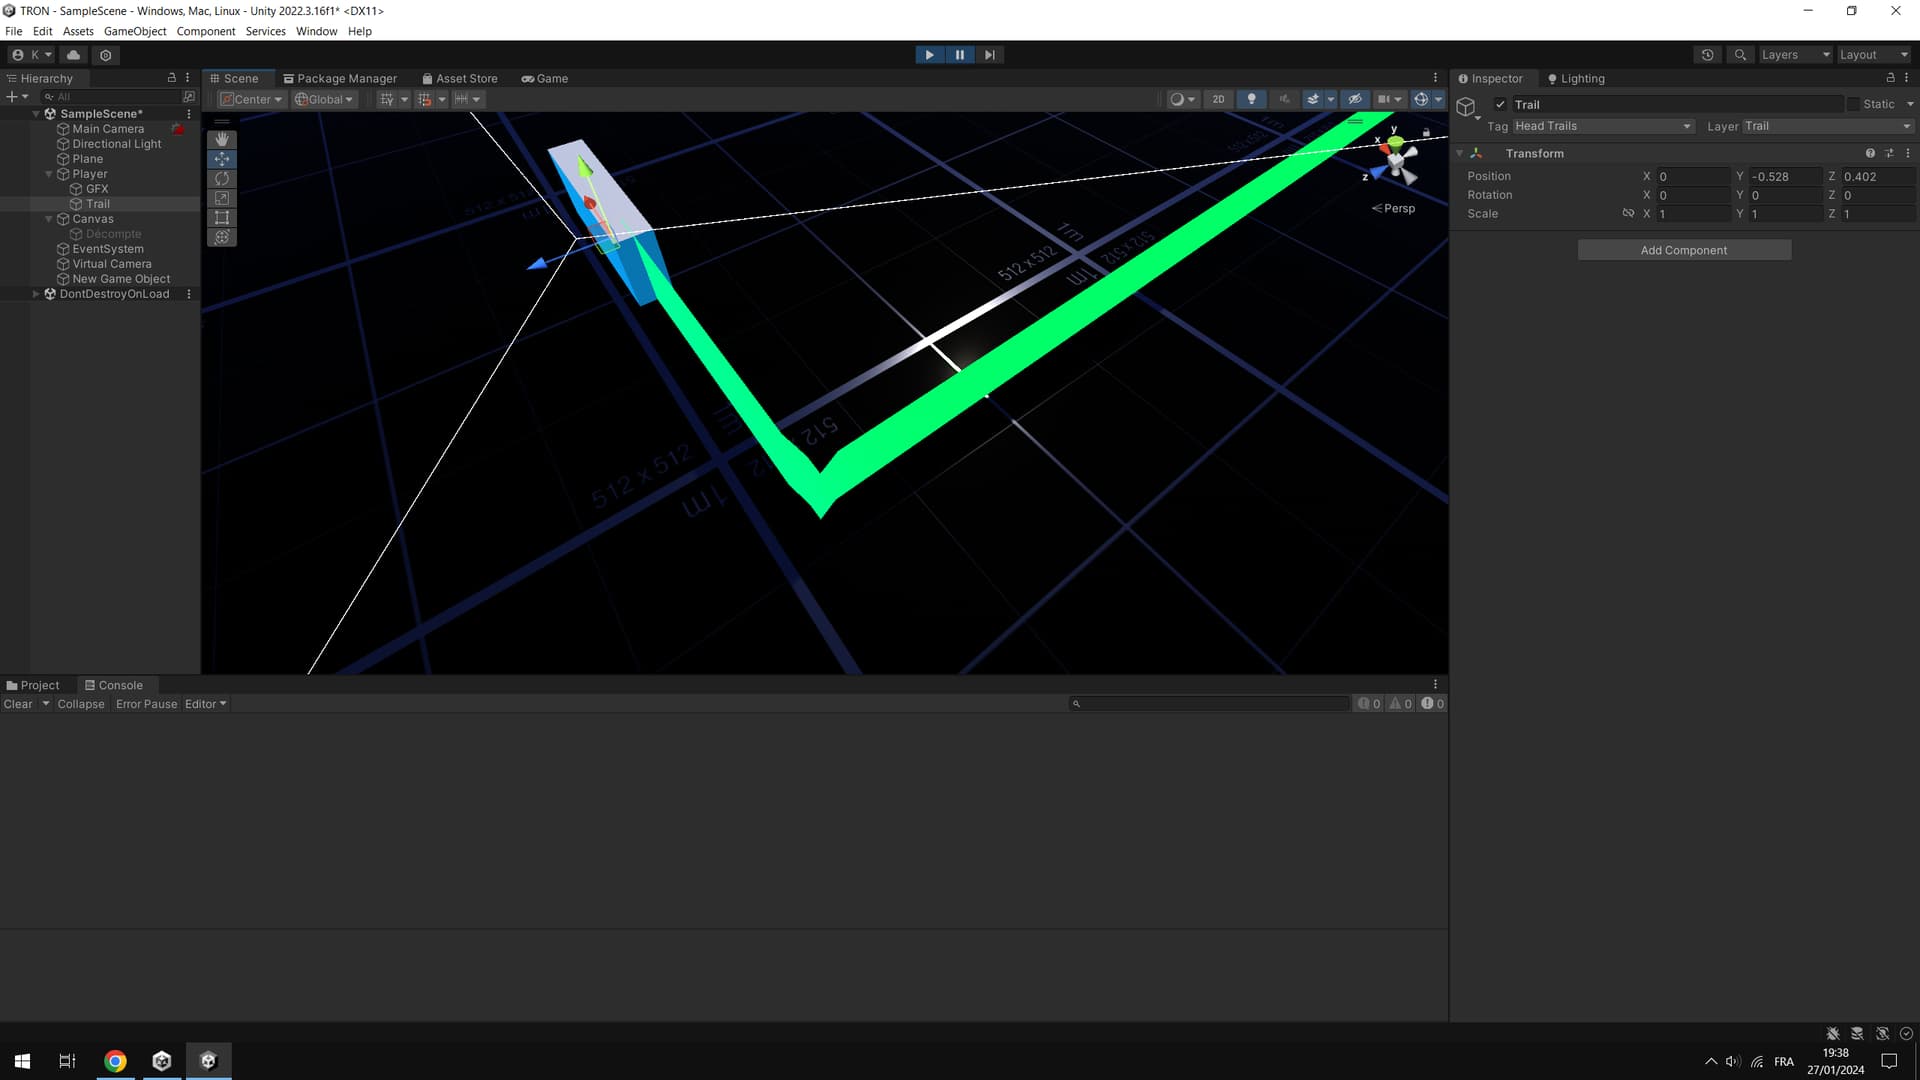Open the Unity cloud services icon
1920x1080 pixels.
point(75,55)
